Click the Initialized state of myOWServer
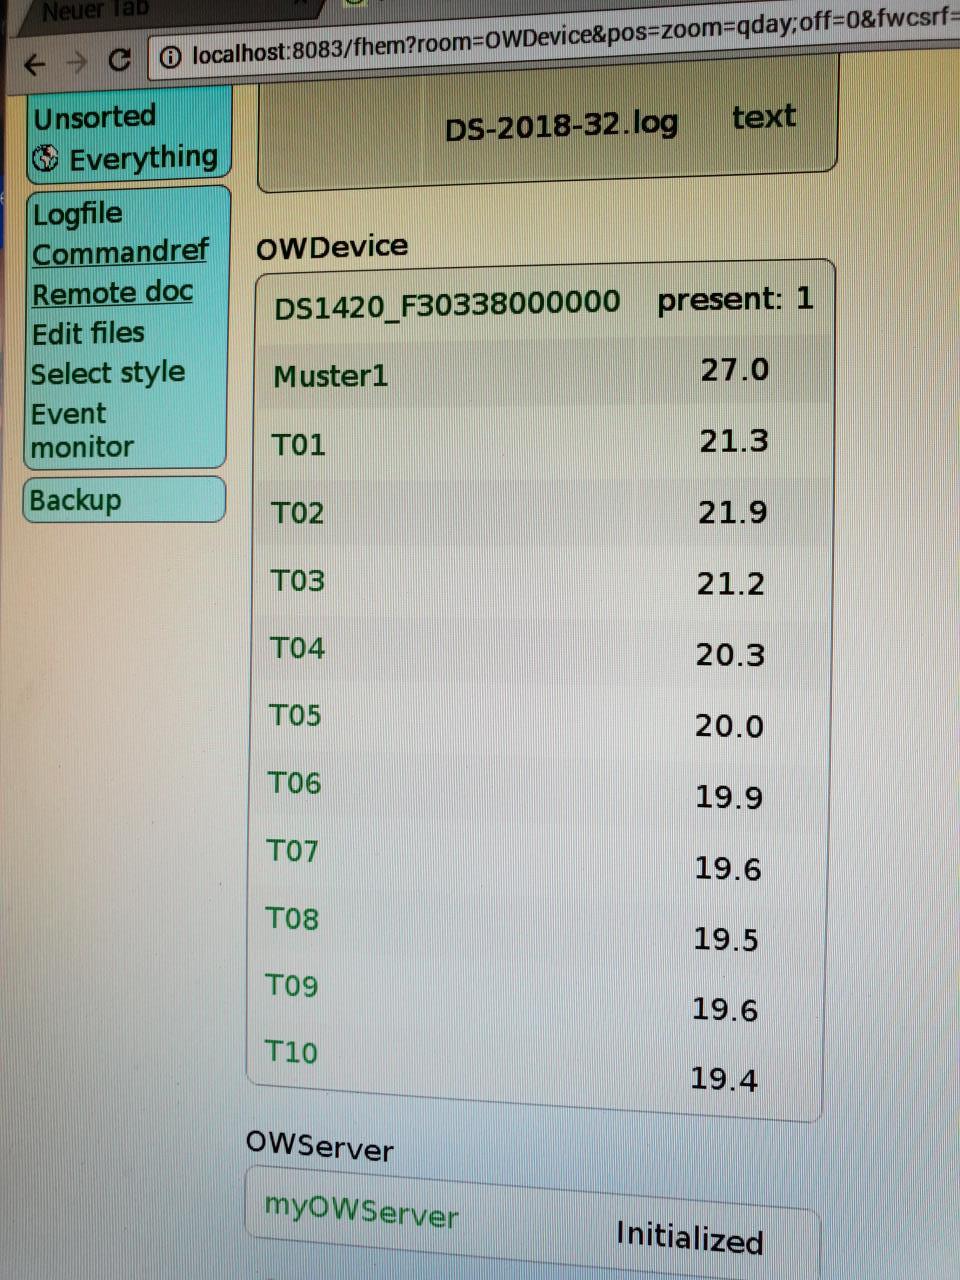Screen dimensions: 960x1280 pyautogui.click(x=689, y=1237)
